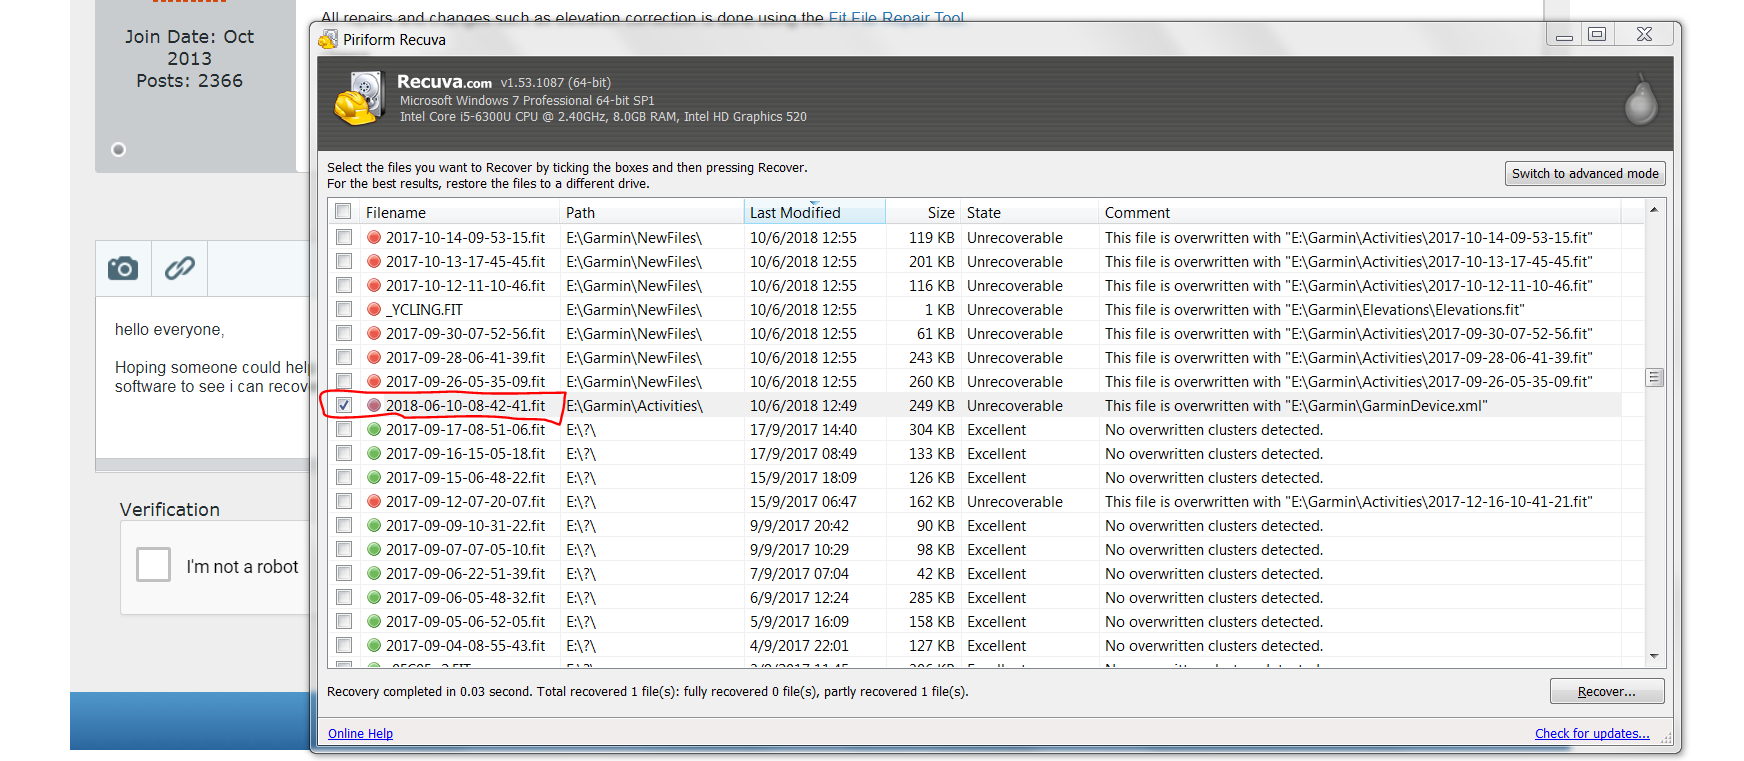The image size is (1744, 761).
Task: Sort list by Size column header
Action: click(923, 212)
